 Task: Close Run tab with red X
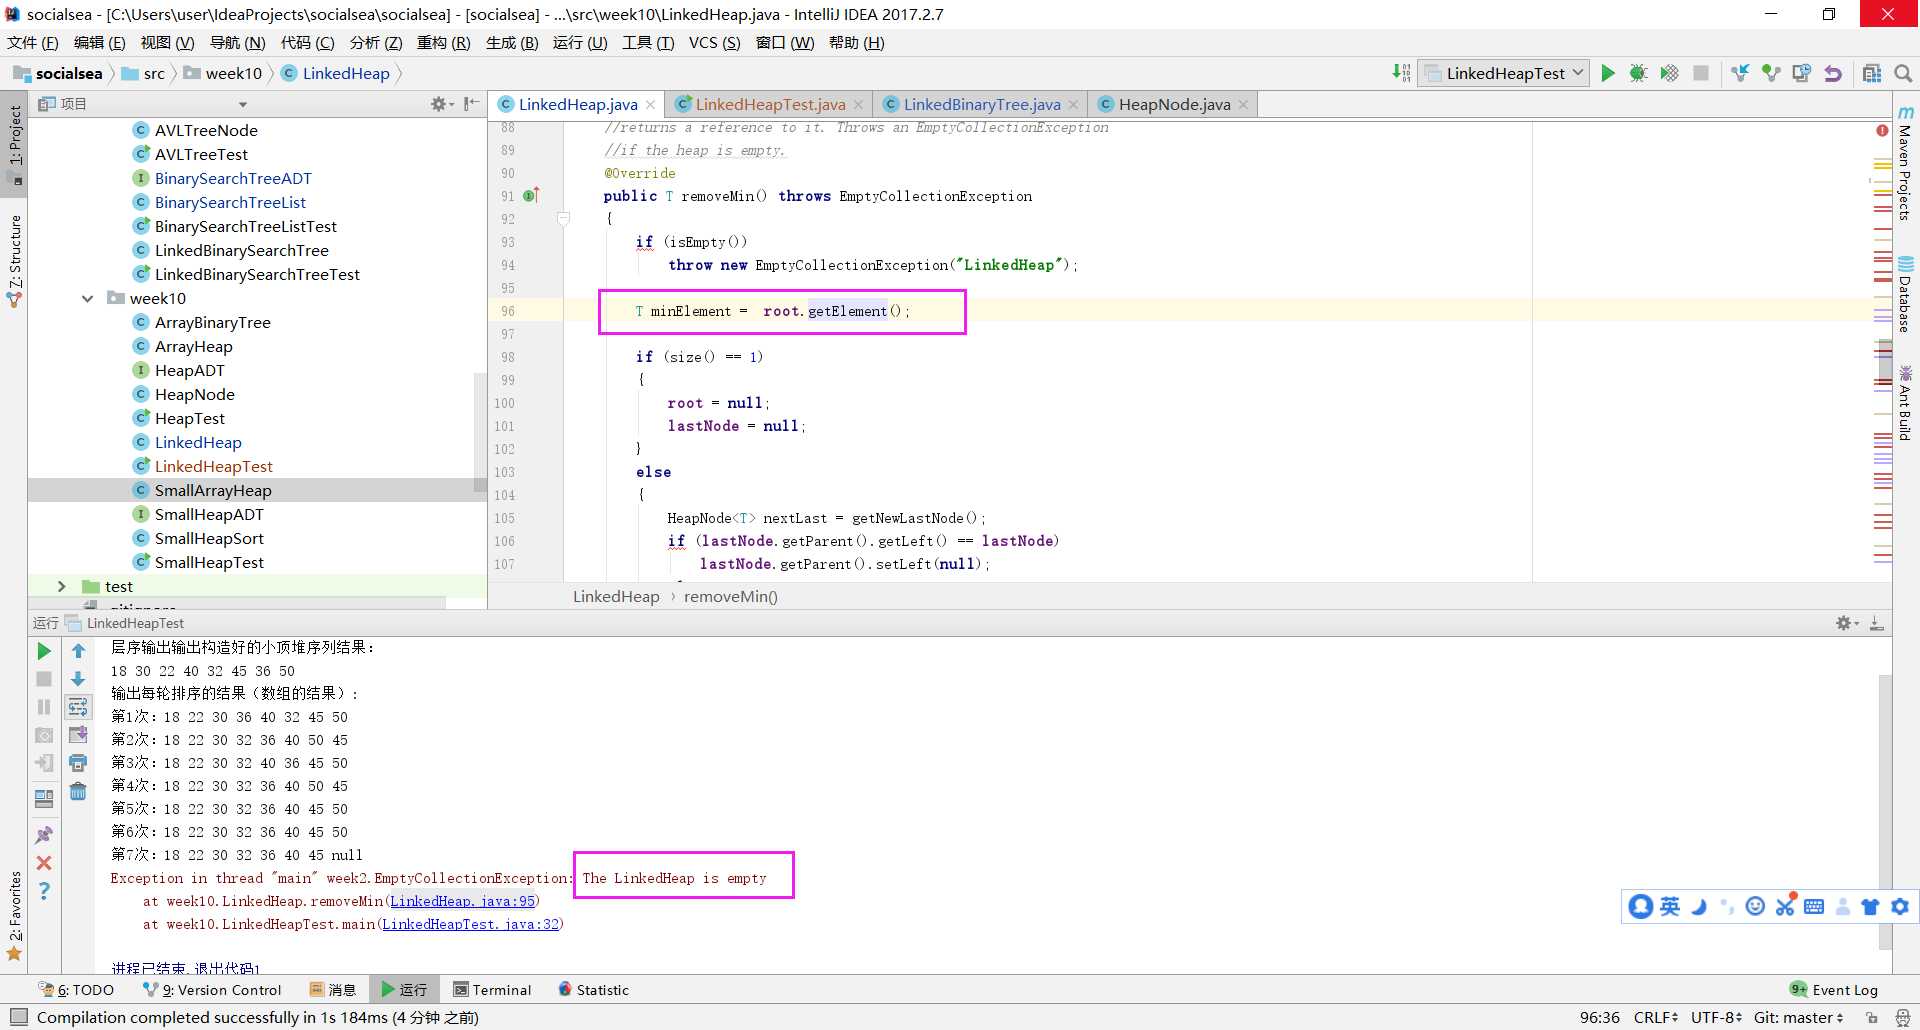(44, 863)
